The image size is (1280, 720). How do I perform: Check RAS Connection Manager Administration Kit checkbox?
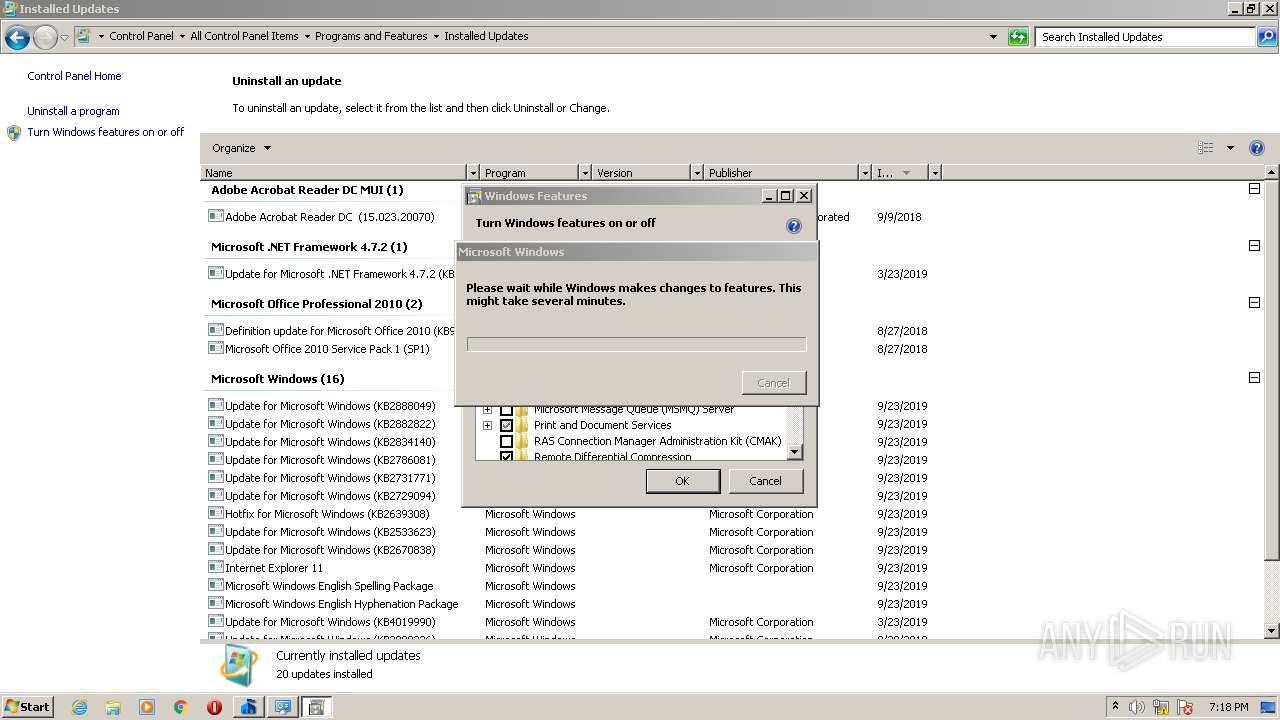coord(506,441)
